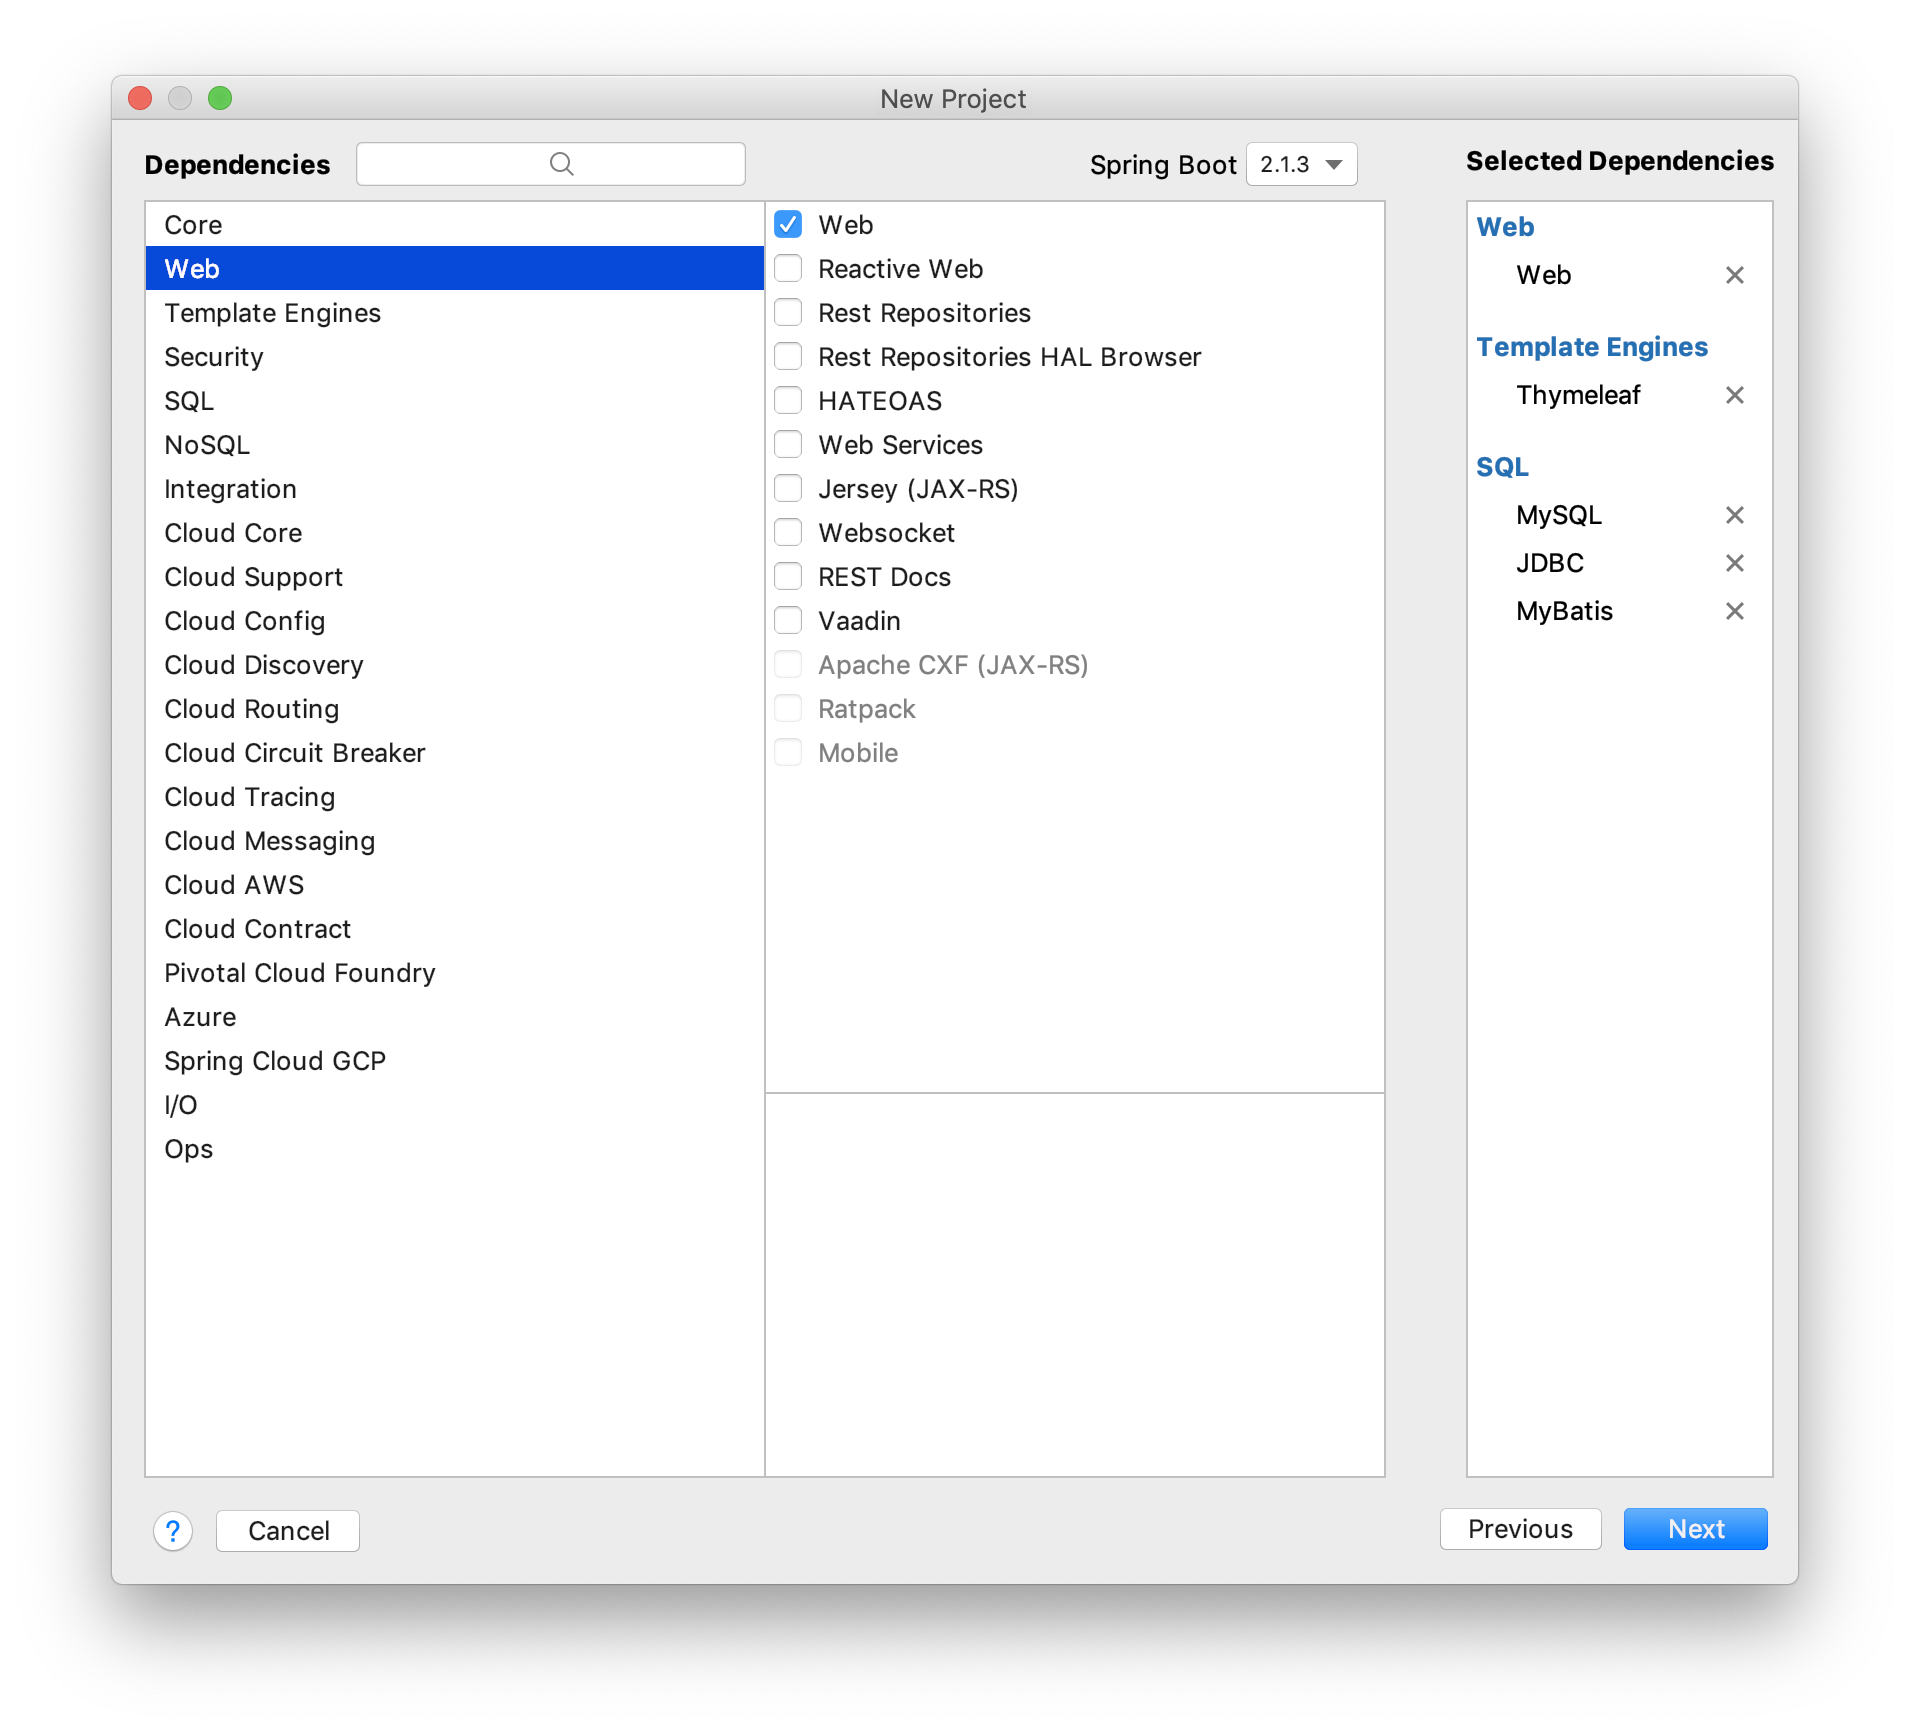The height and width of the screenshot is (1732, 1910).
Task: Remove MyBatis from selected dependencies
Action: [1734, 611]
